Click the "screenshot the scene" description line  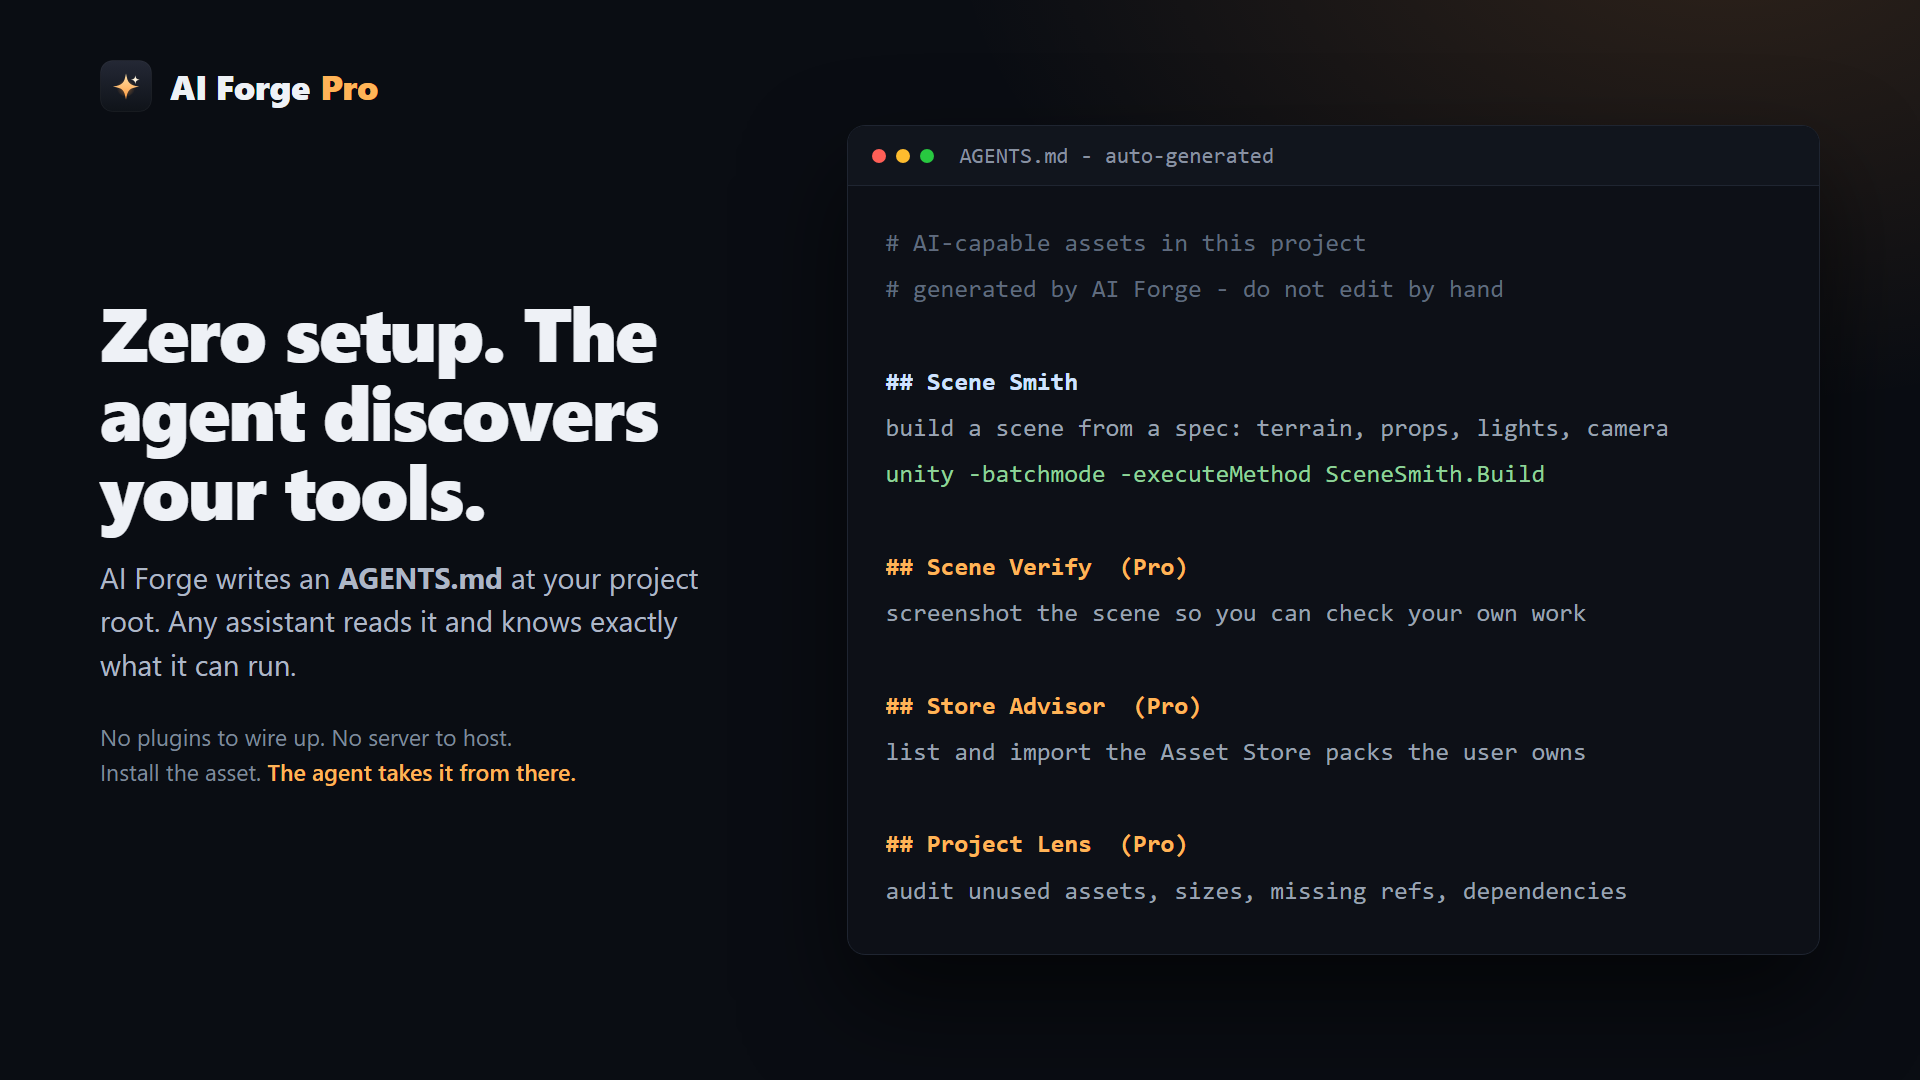[1235, 613]
